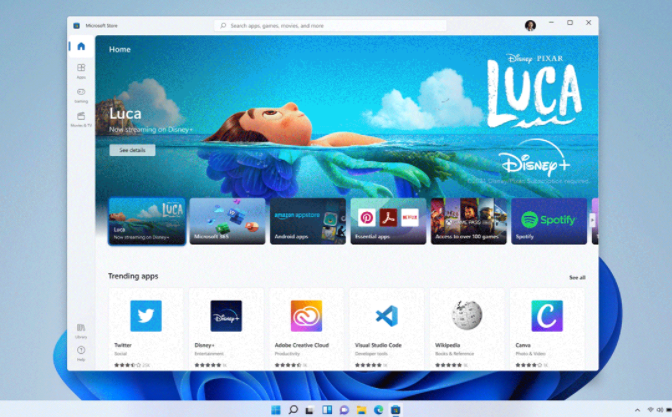The height and width of the screenshot is (417, 672).
Task: Open the Windows Start button
Action: (x=276, y=410)
